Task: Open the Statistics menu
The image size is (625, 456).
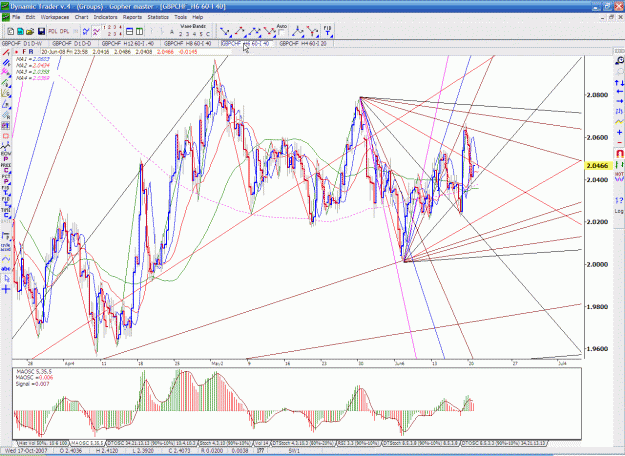Action: pyautogui.click(x=158, y=17)
